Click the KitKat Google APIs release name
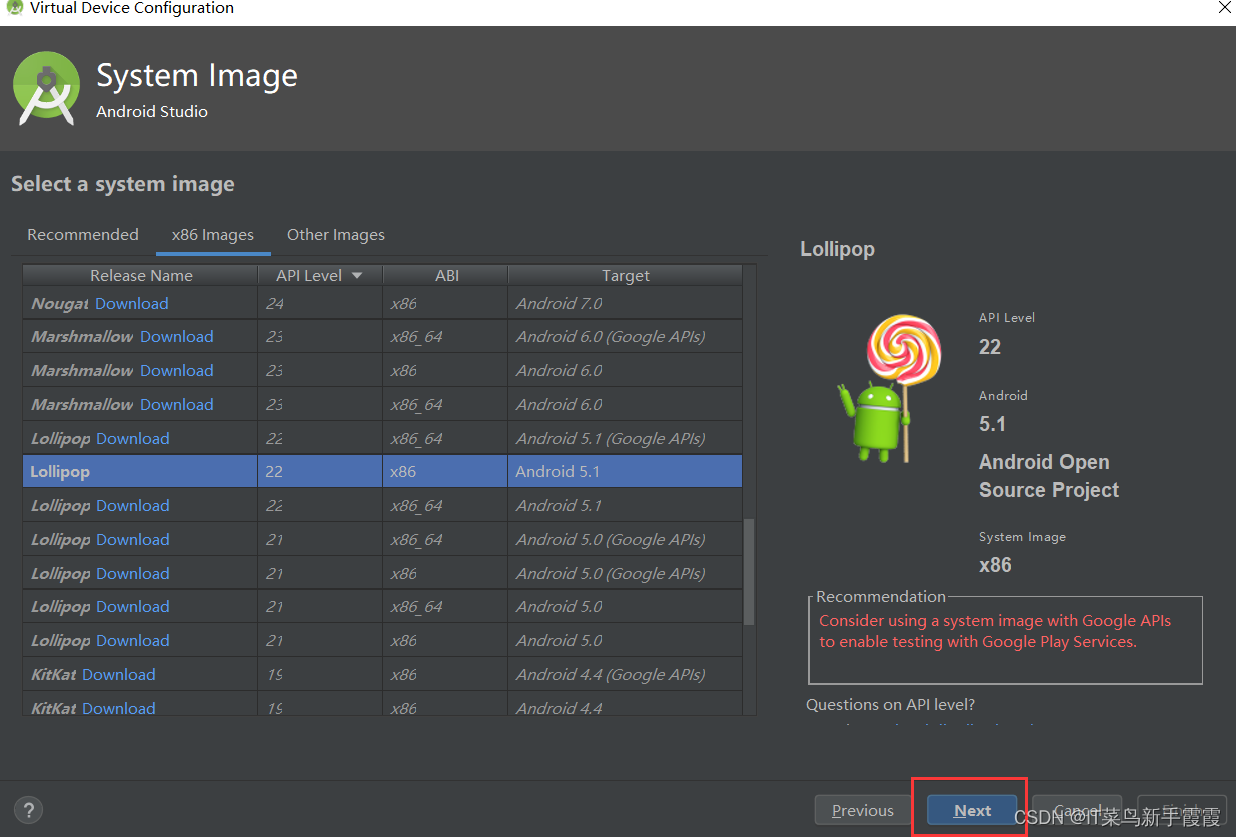Viewport: 1236px width, 837px height. [x=54, y=674]
